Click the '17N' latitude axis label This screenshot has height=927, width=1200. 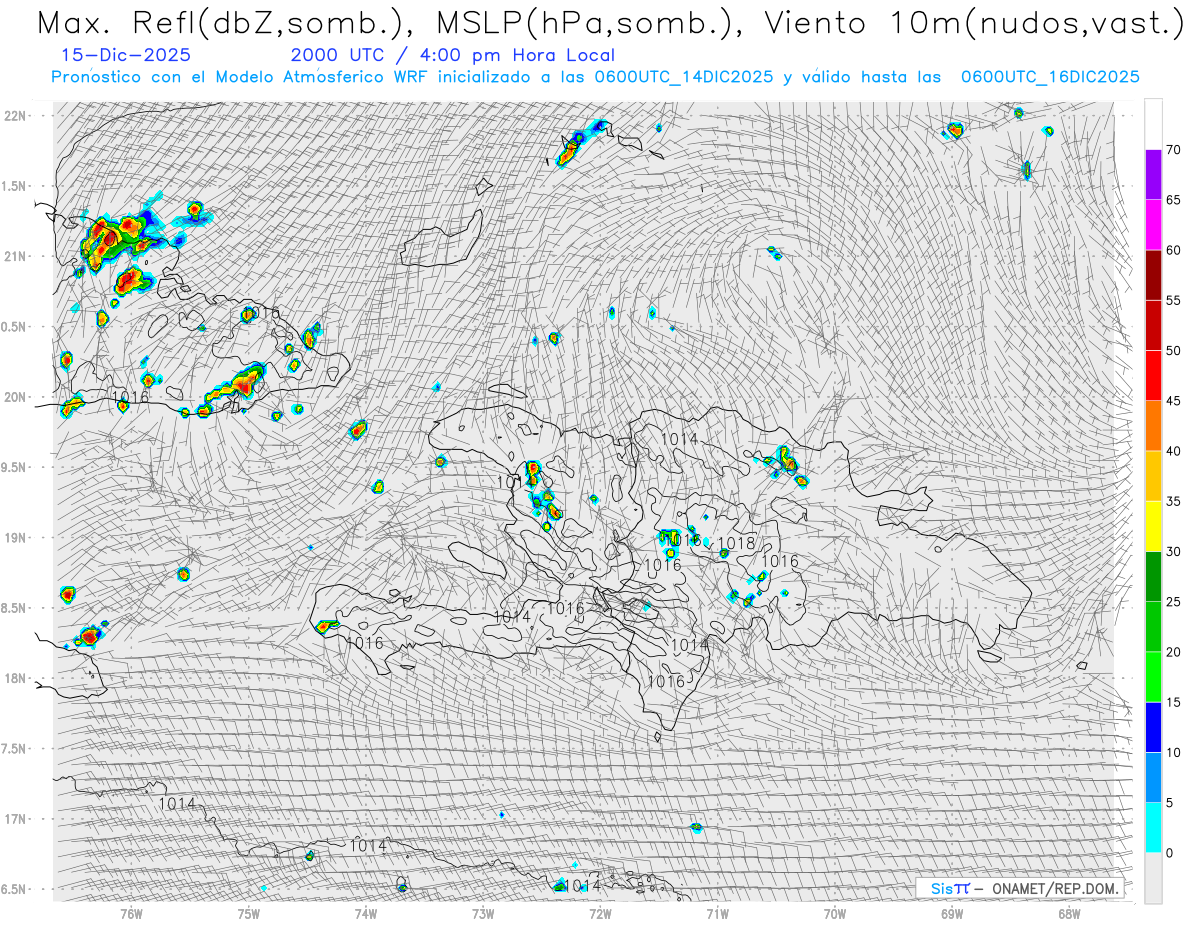(15, 819)
